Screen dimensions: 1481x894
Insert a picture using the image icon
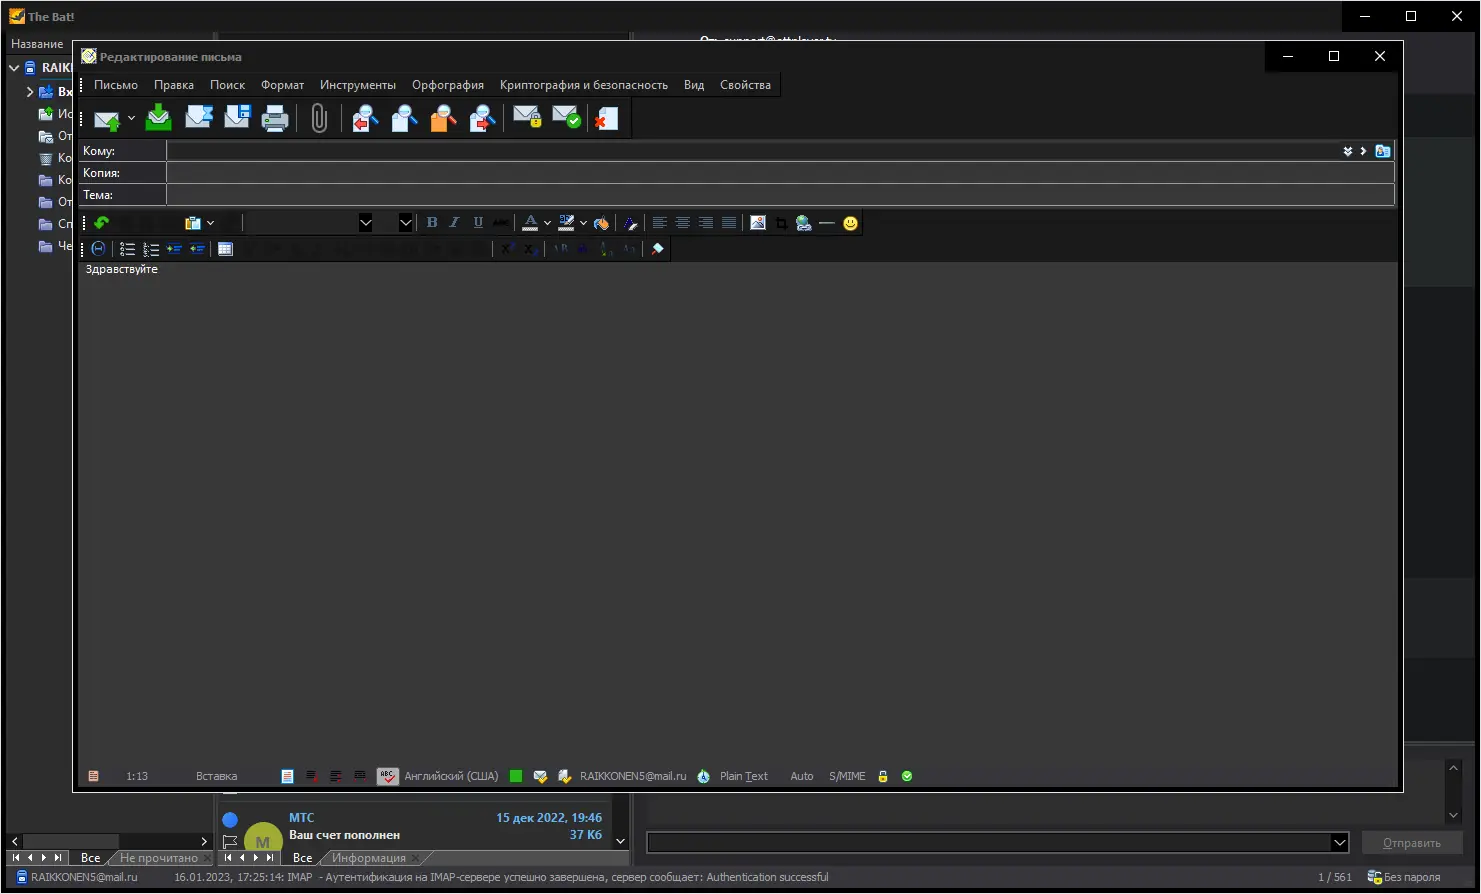click(758, 223)
